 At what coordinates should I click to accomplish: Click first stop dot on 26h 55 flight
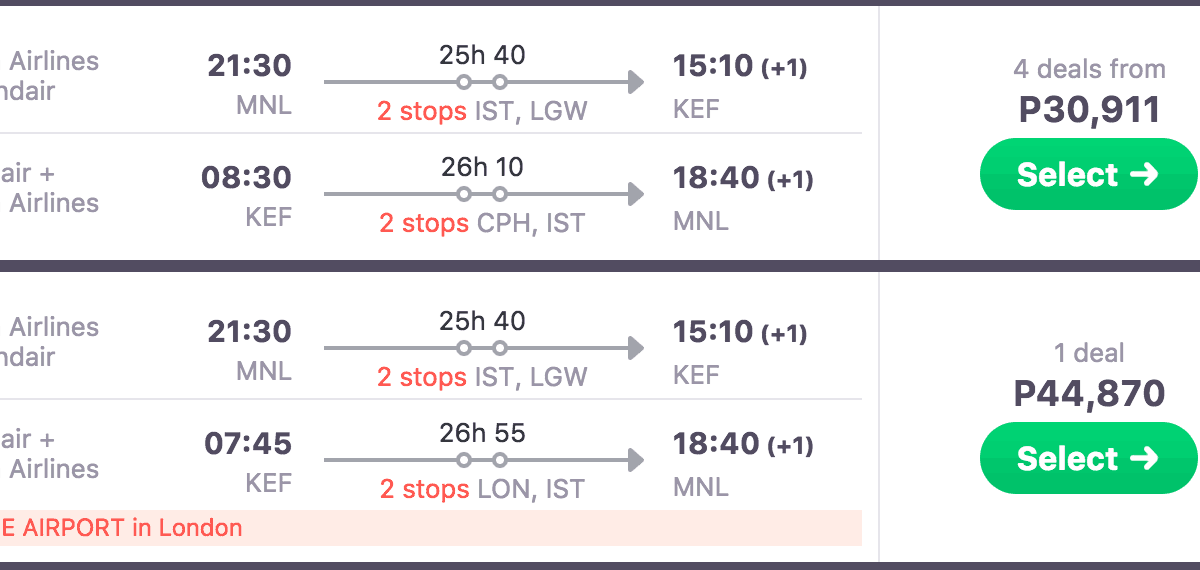pyautogui.click(x=464, y=460)
